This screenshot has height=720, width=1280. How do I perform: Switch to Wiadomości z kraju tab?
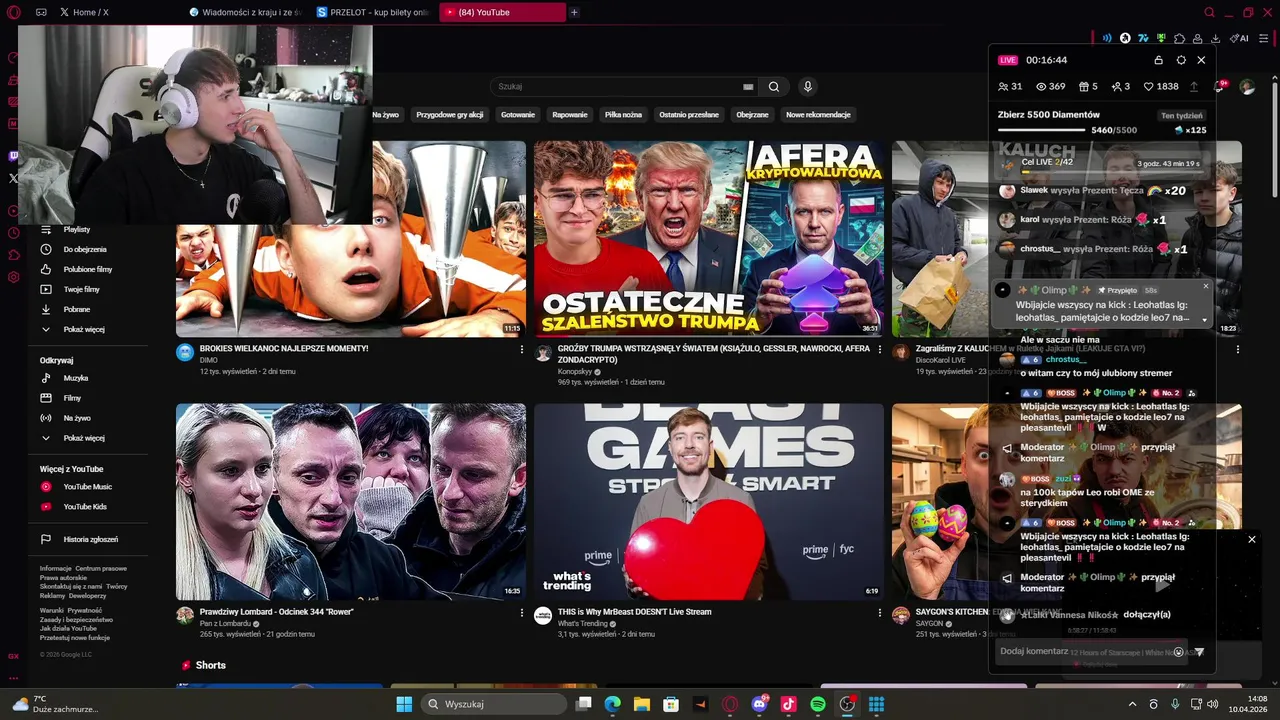coord(245,12)
